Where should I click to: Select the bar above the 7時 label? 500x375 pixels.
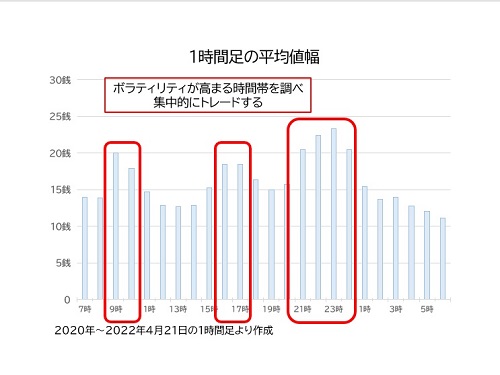click(85, 248)
